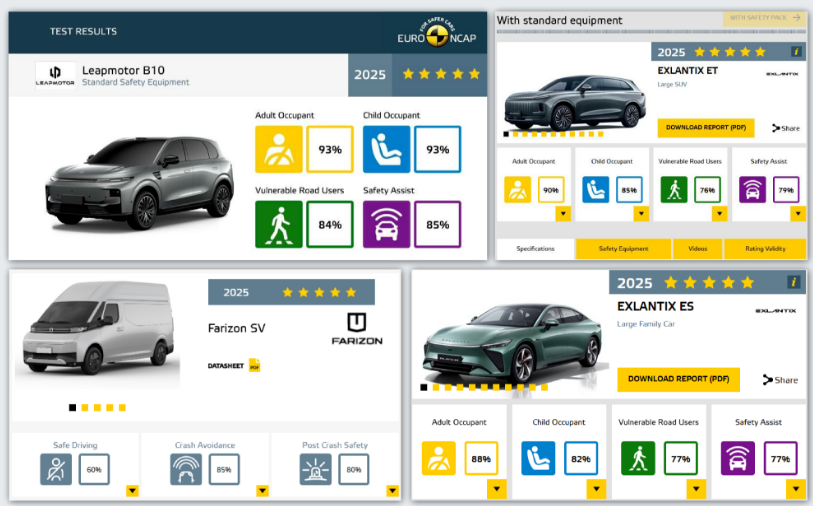Screen dimensions: 813x506
Task: Click Leapmotor B10 Safety Assist 85% score
Action: pos(438,224)
